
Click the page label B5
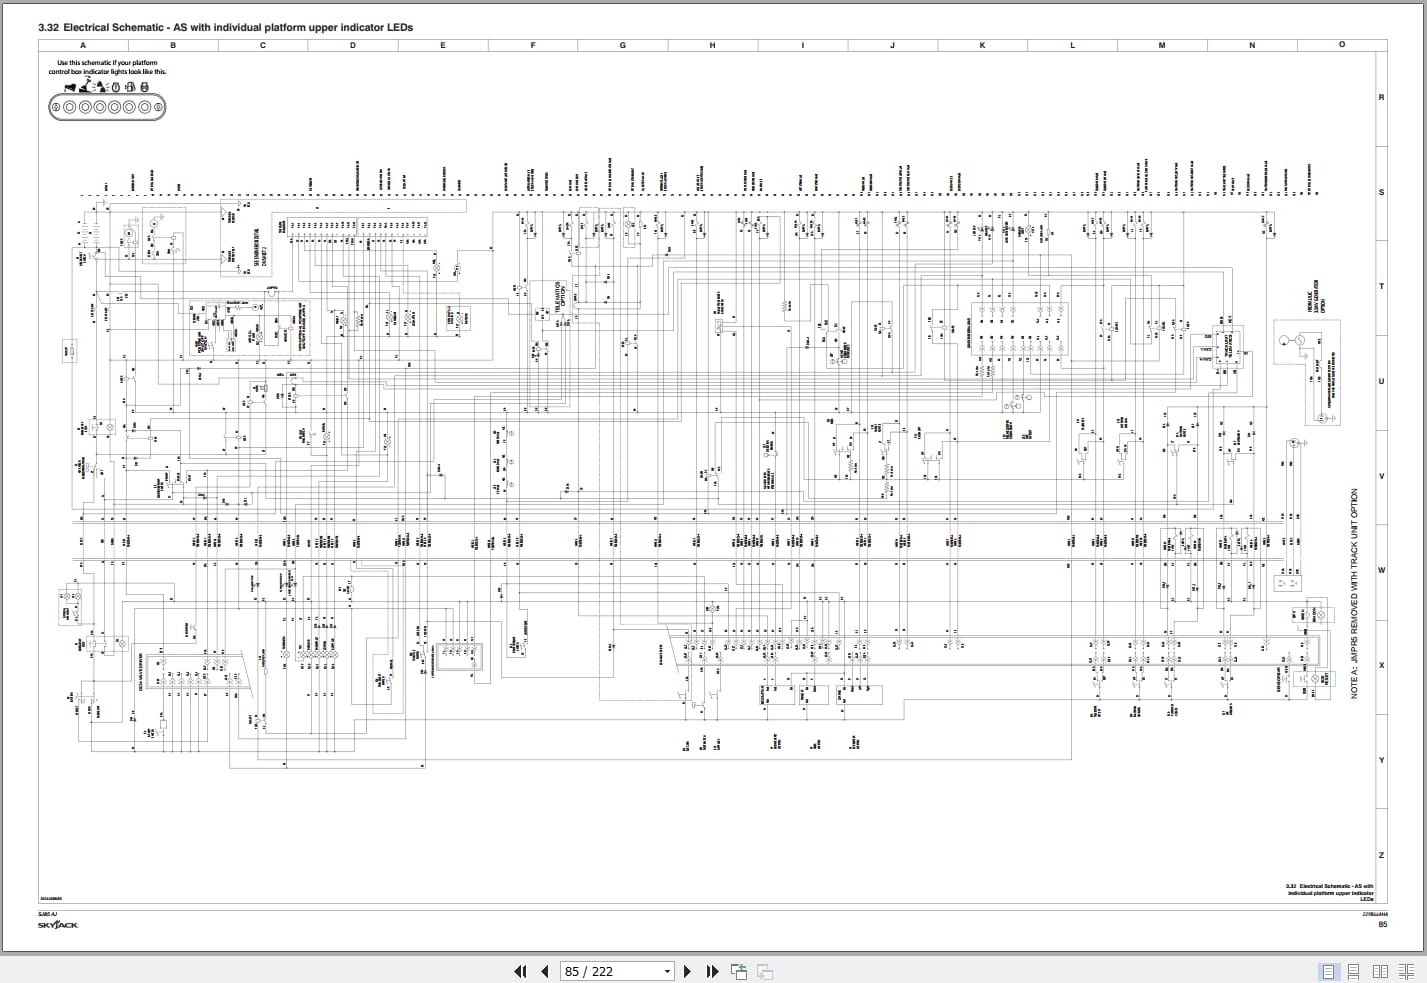click(1382, 925)
